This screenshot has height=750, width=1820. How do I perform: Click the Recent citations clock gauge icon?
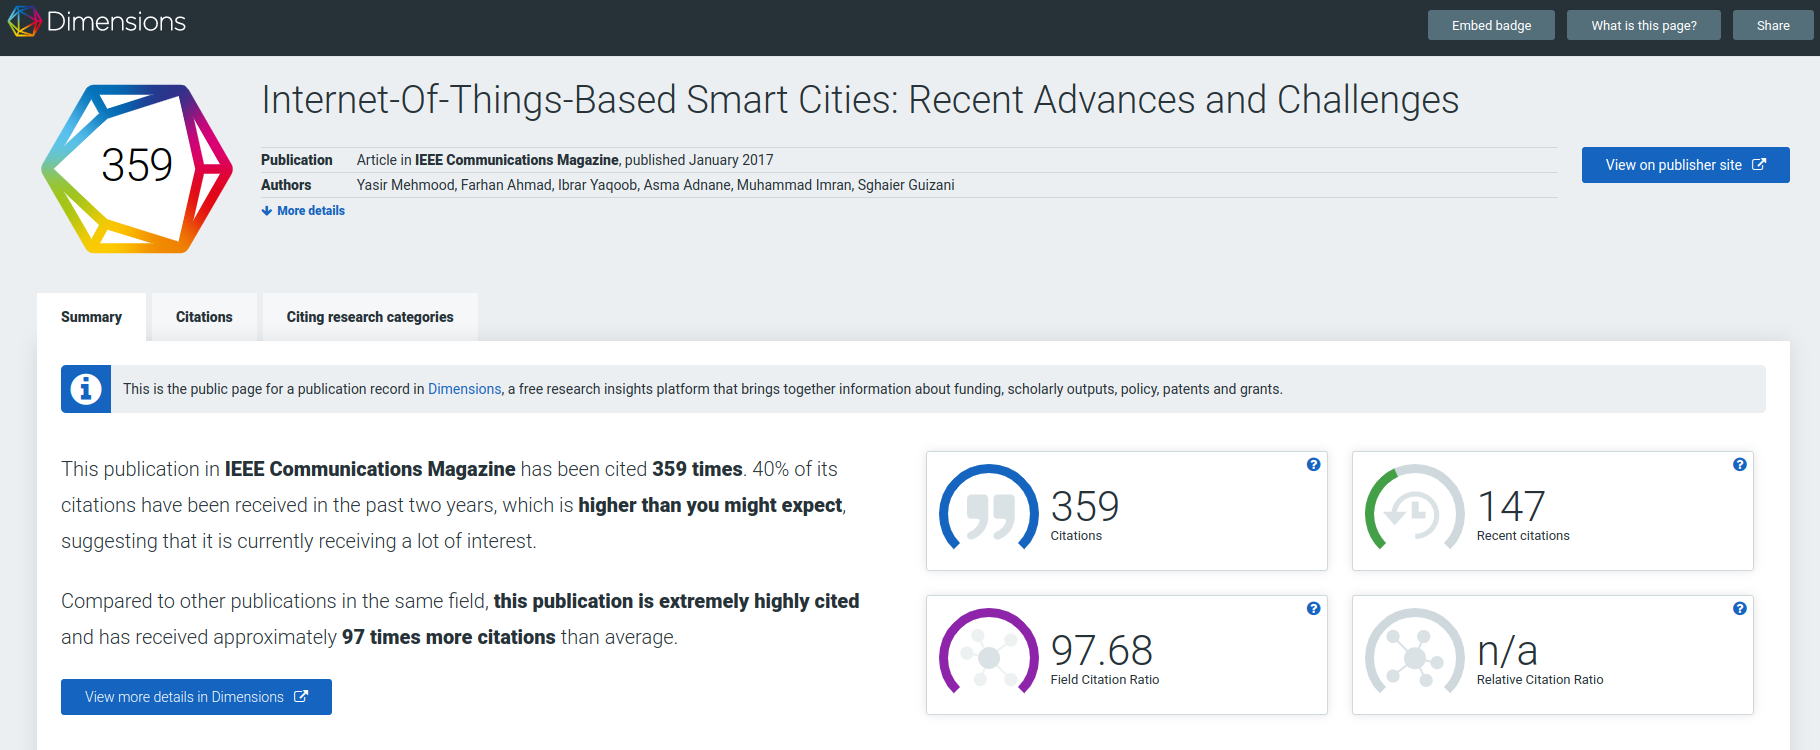pyautogui.click(x=1414, y=512)
